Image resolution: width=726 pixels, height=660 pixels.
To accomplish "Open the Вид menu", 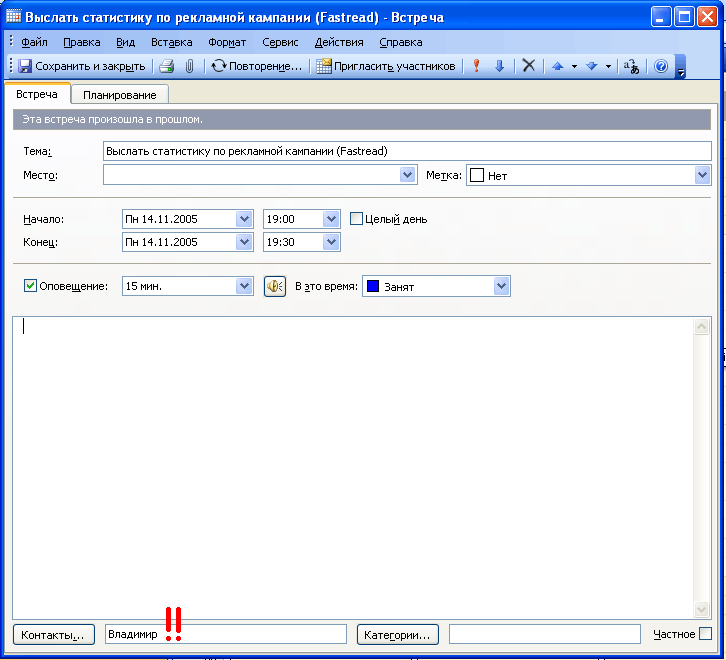I will [x=125, y=42].
